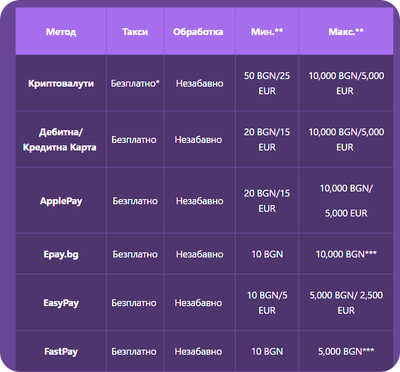
Task: Select 10 BGN/5 EUR minimum for EasyPay
Action: click(267, 303)
